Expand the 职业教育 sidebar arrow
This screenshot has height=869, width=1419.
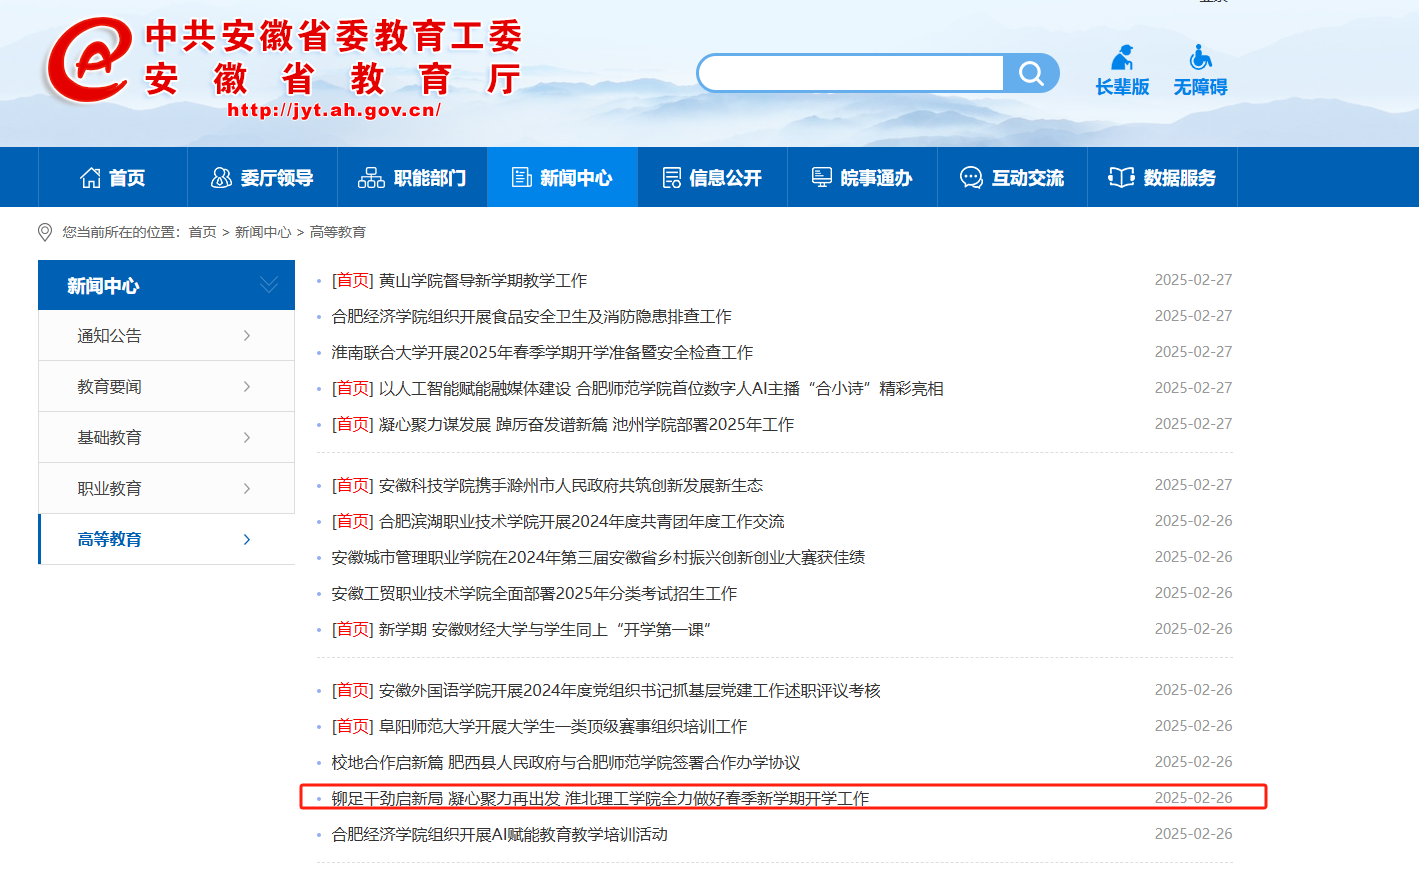pos(247,489)
